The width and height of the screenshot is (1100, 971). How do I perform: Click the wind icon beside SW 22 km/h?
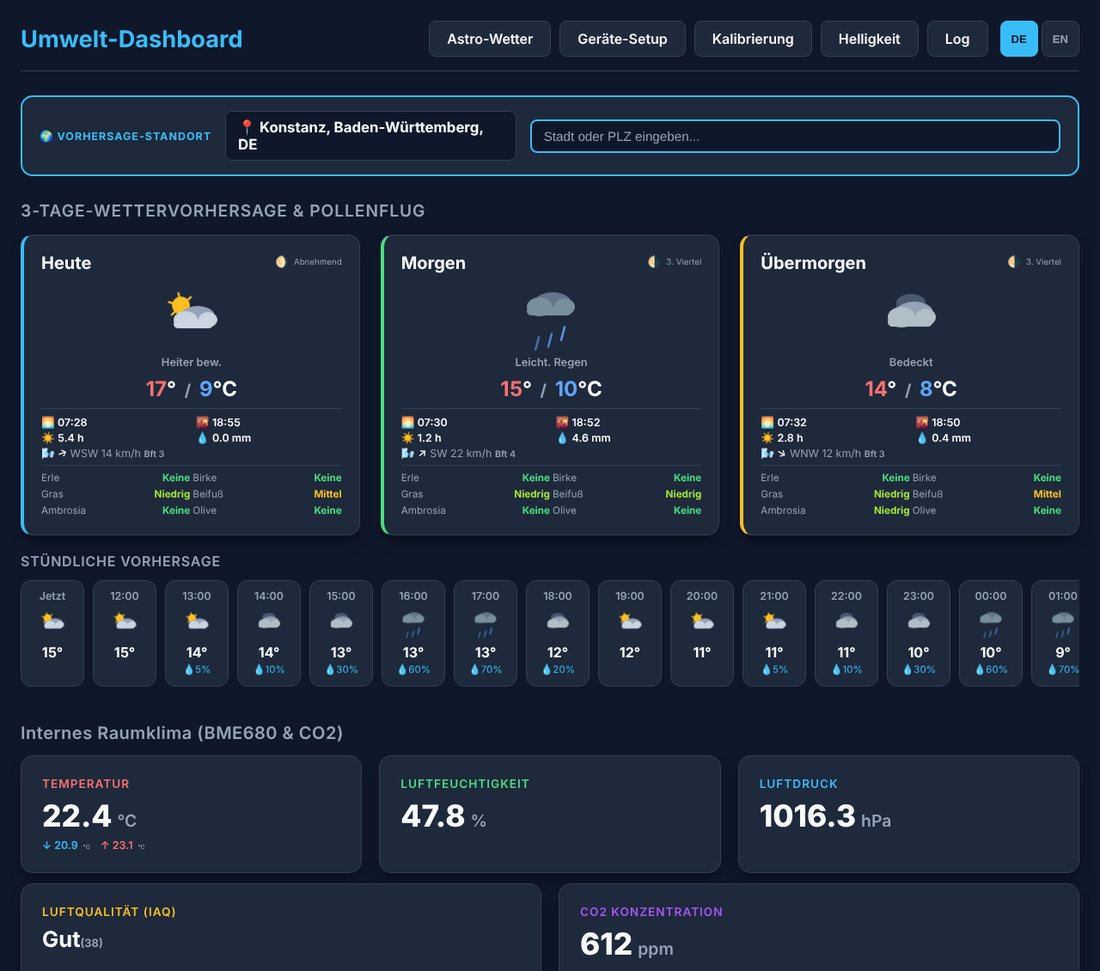click(x=408, y=453)
